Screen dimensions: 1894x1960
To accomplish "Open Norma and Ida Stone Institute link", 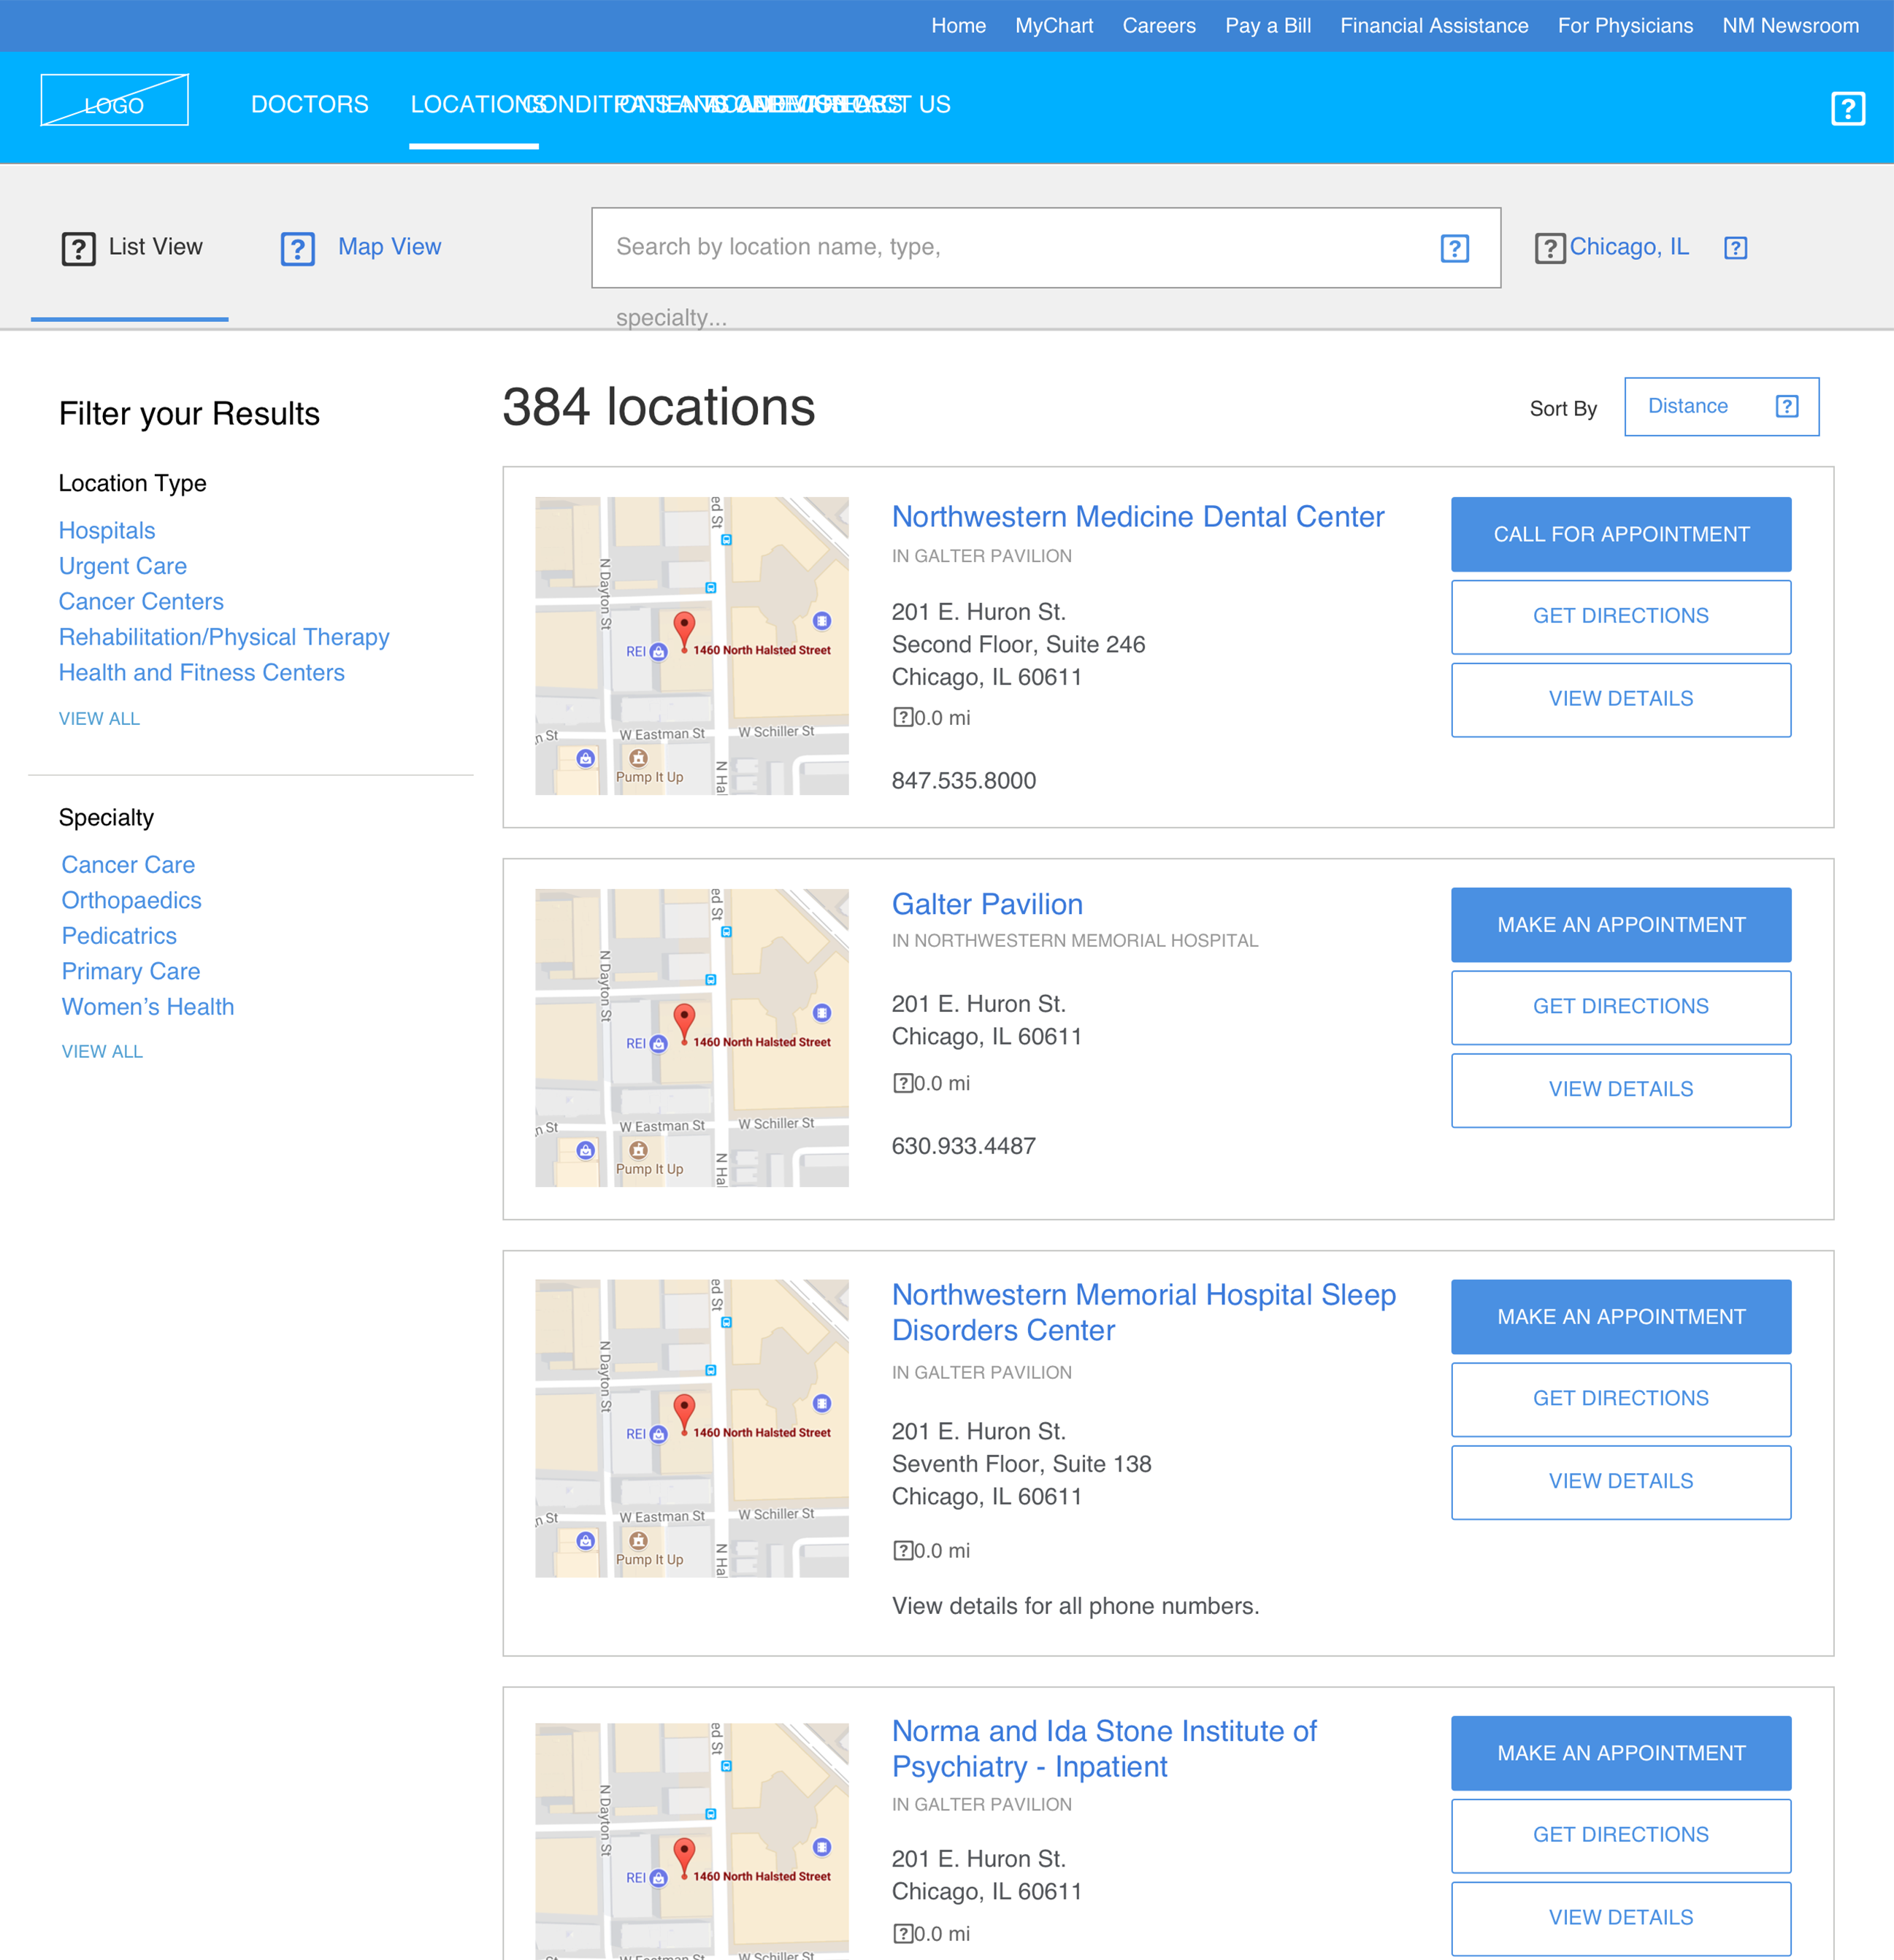I will point(1104,1748).
